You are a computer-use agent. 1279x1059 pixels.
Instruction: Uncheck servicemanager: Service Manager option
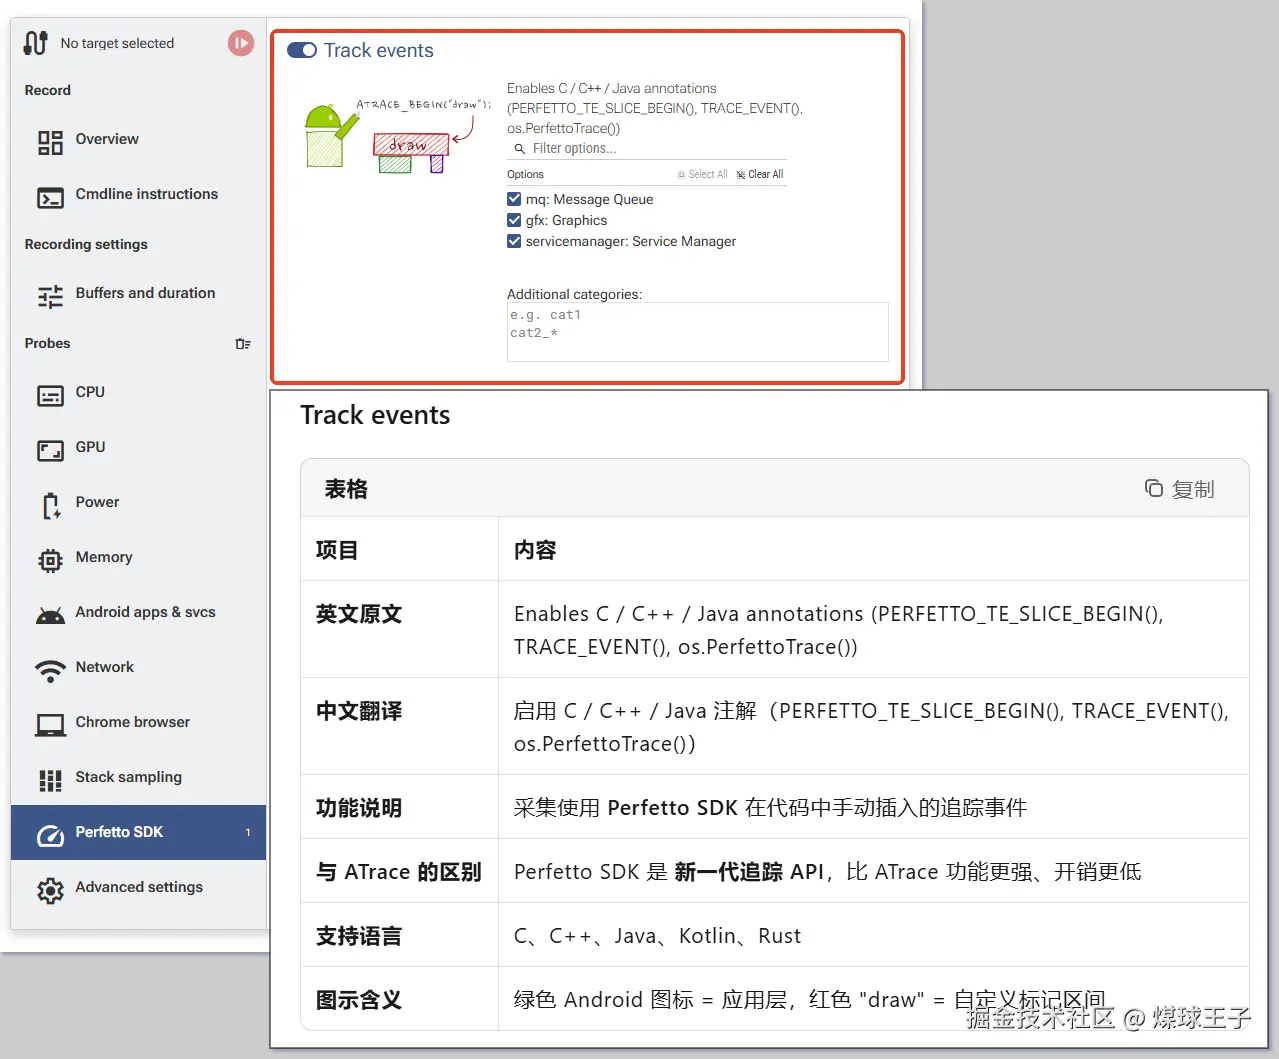[x=514, y=241]
